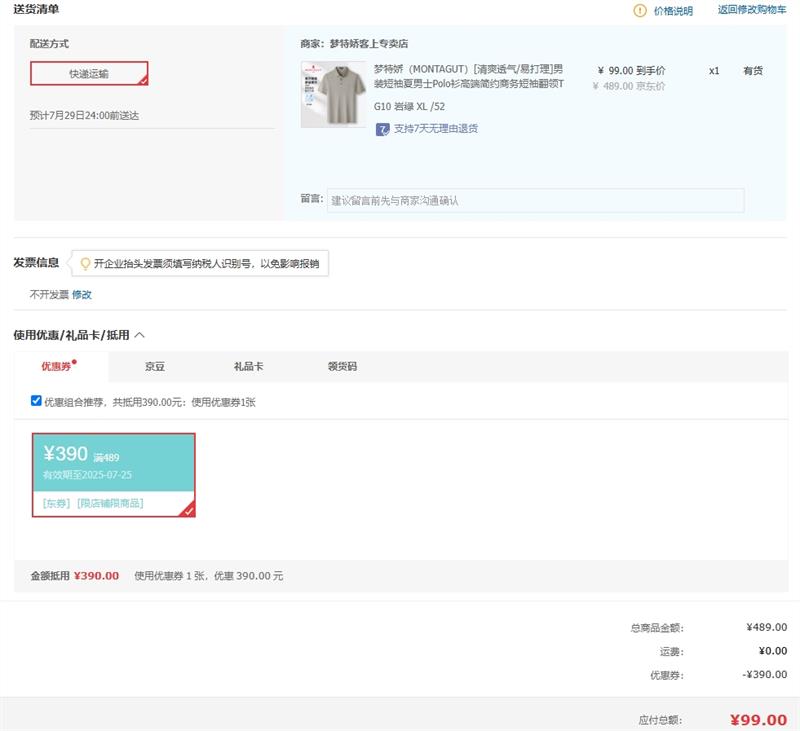Click the 价格说明 text link
800x731 pixels.
pos(673,11)
